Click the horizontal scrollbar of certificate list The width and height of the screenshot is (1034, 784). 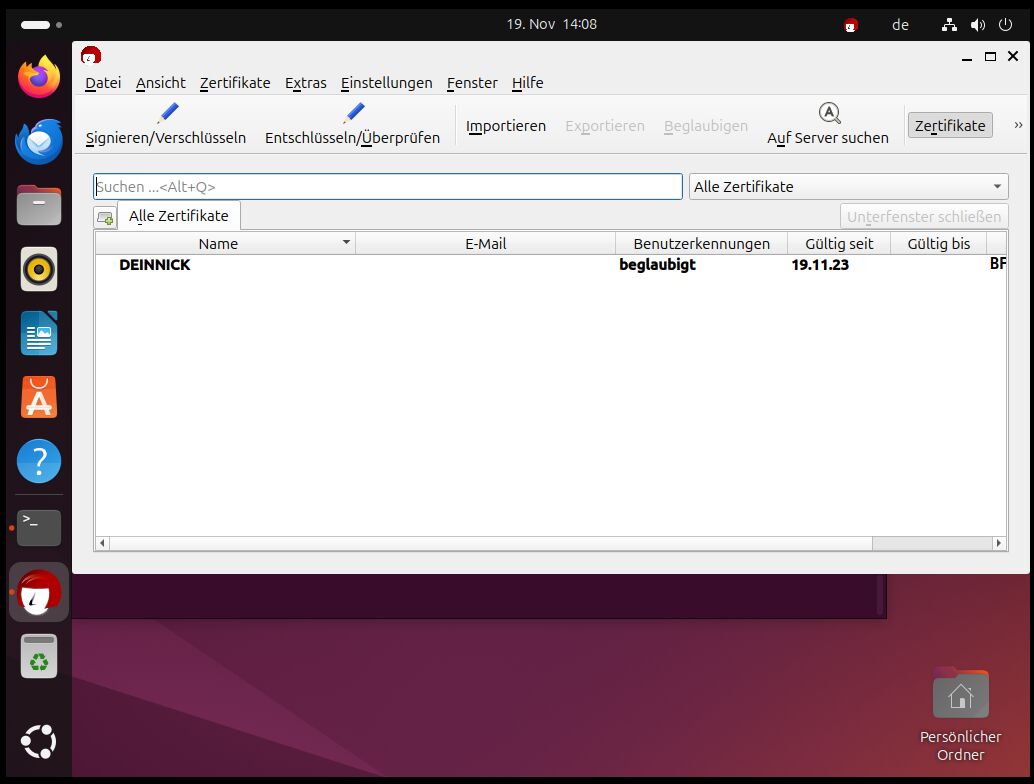[x=490, y=543]
